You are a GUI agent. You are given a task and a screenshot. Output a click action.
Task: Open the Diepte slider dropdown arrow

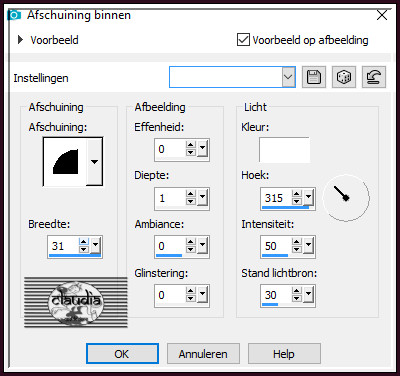point(202,197)
